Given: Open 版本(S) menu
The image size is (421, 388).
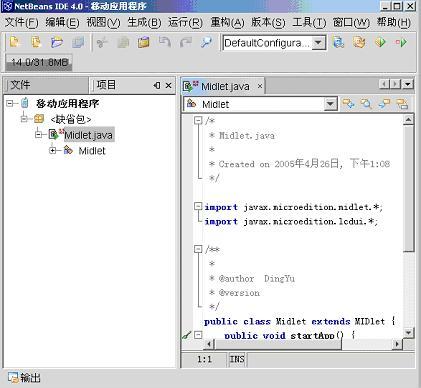Looking at the screenshot, I should [x=268, y=22].
